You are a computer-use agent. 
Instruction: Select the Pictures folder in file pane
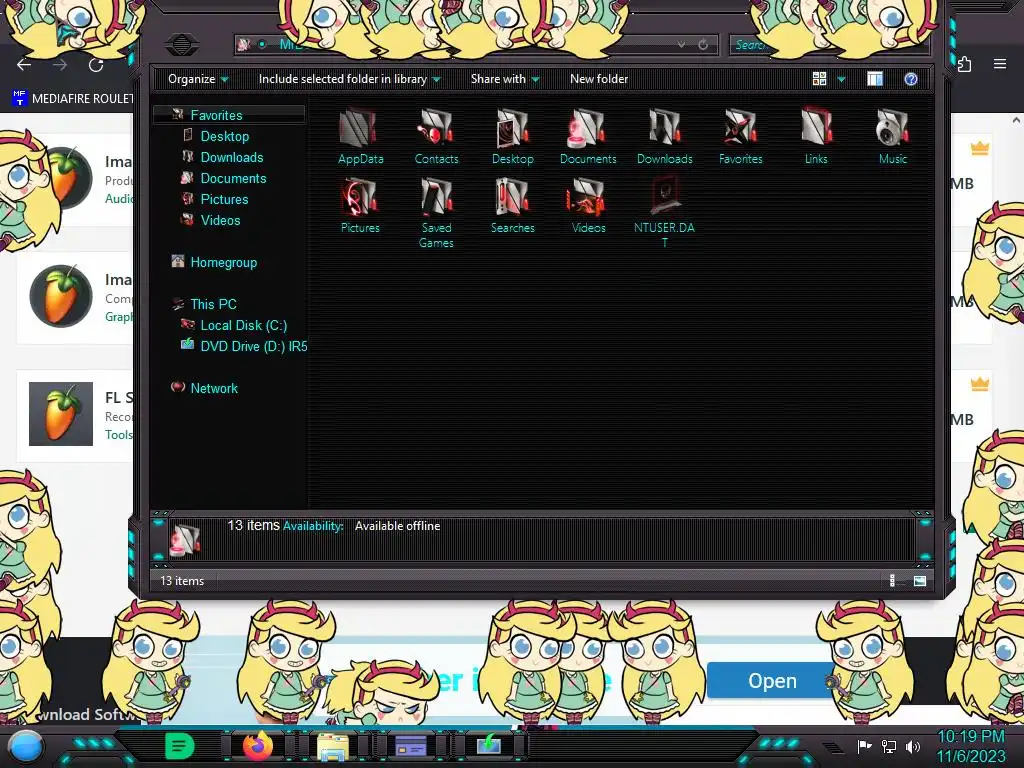(x=360, y=206)
